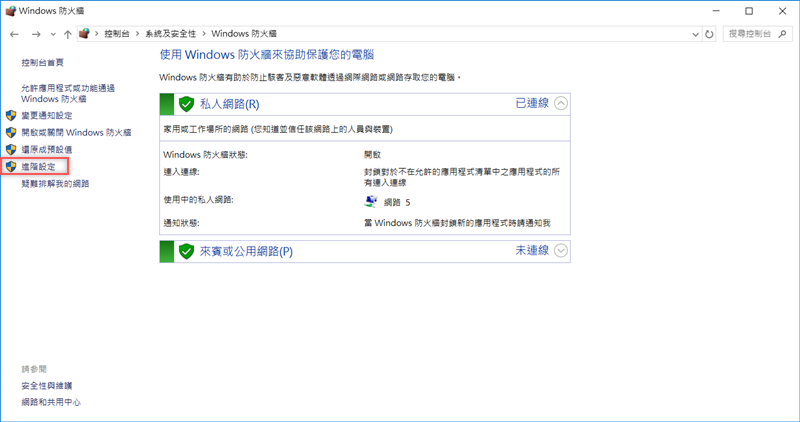Click the 私人網路(R) heading text
This screenshot has width=800, height=422.
[230, 104]
